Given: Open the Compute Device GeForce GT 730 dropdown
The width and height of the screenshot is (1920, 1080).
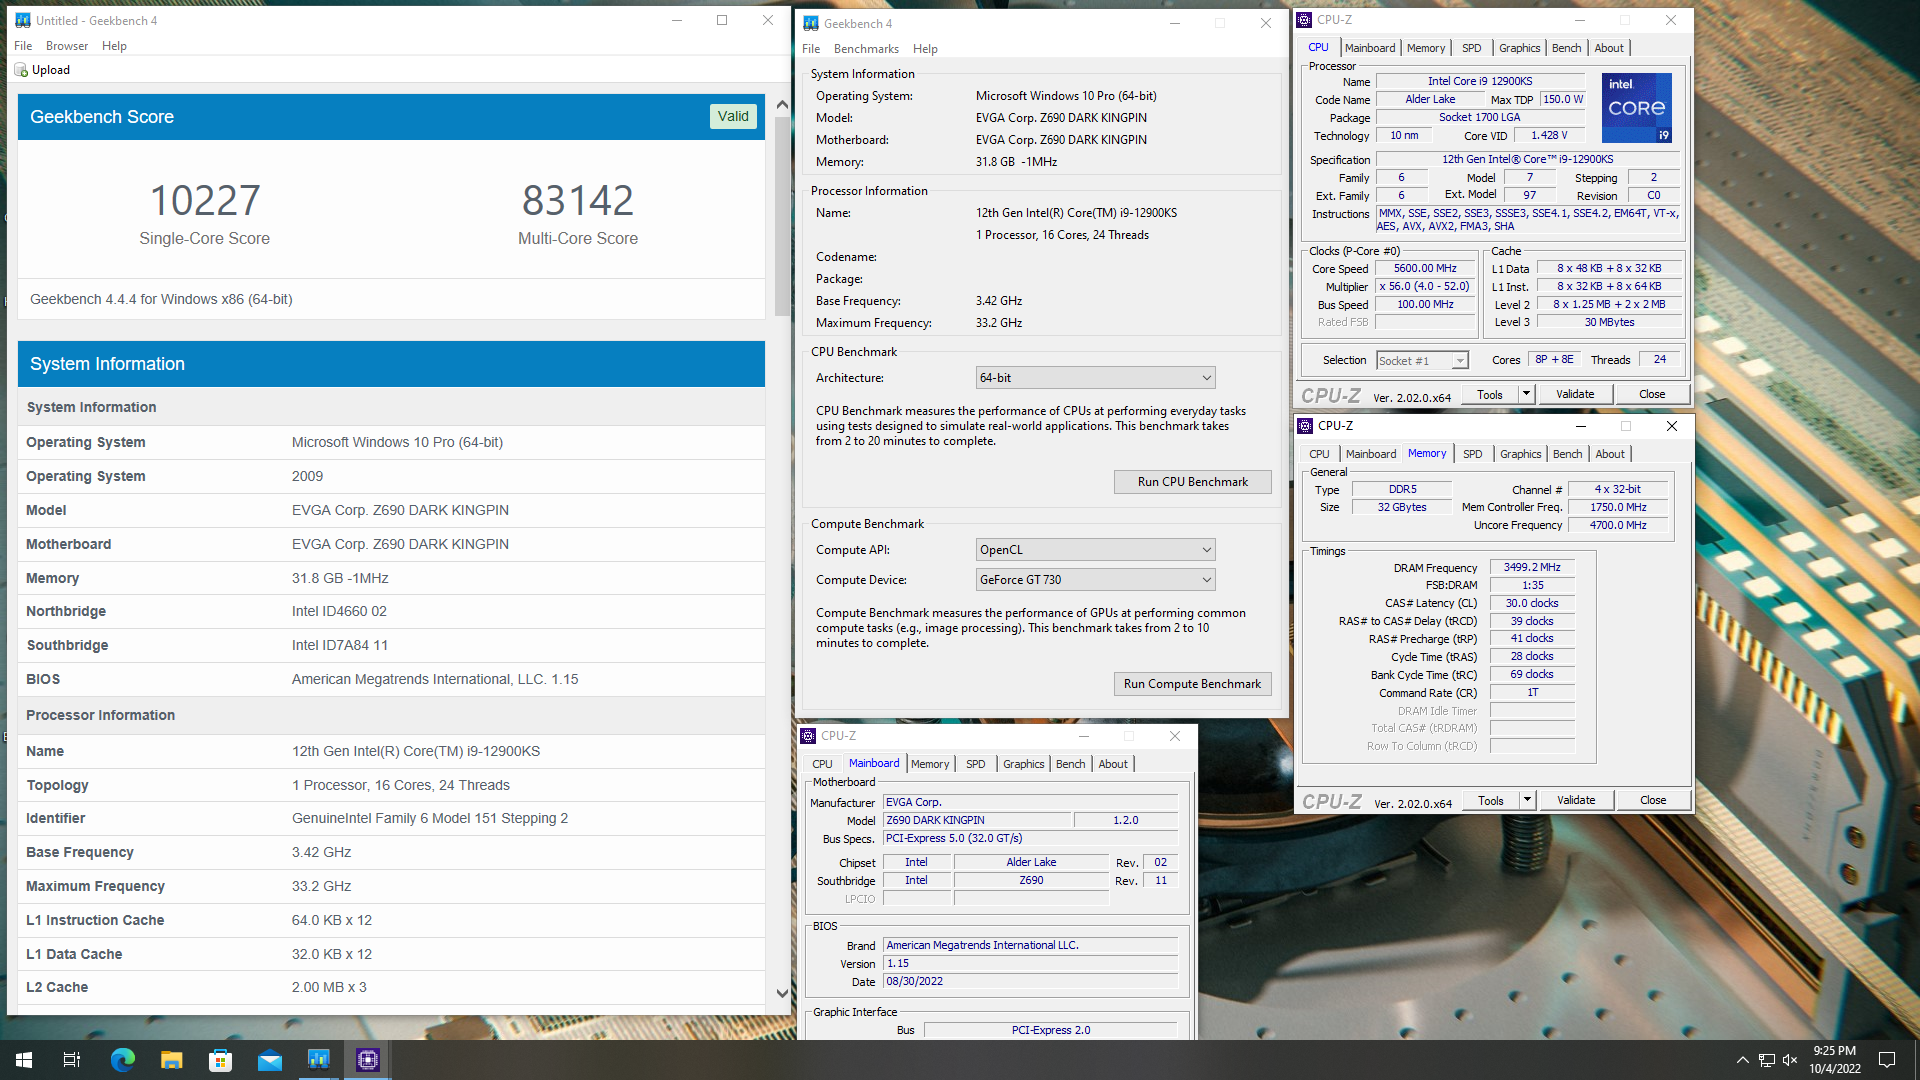Looking at the screenshot, I should pos(1095,579).
